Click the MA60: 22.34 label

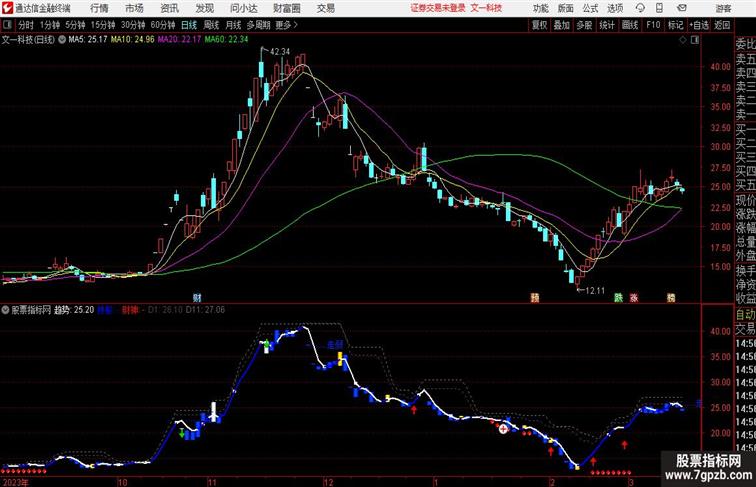tap(226, 40)
